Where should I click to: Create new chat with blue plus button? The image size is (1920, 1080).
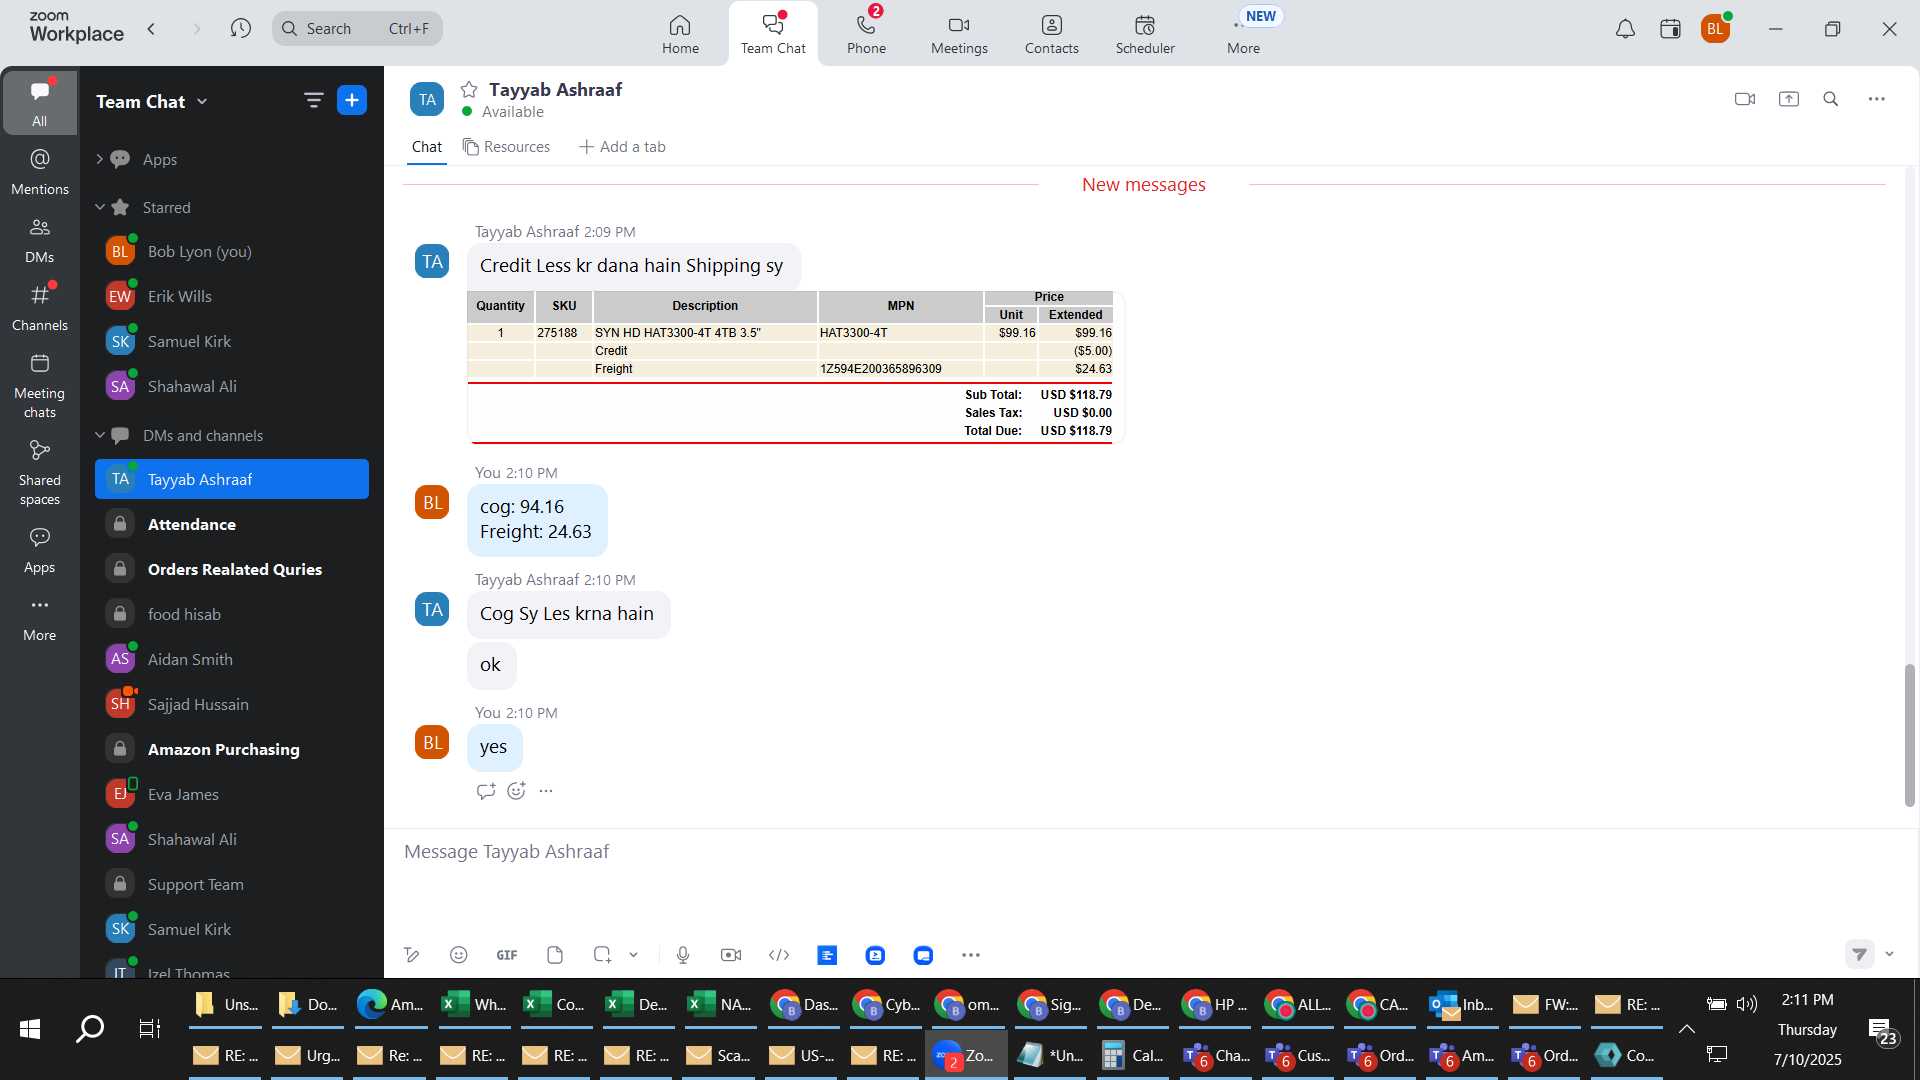pyautogui.click(x=352, y=100)
